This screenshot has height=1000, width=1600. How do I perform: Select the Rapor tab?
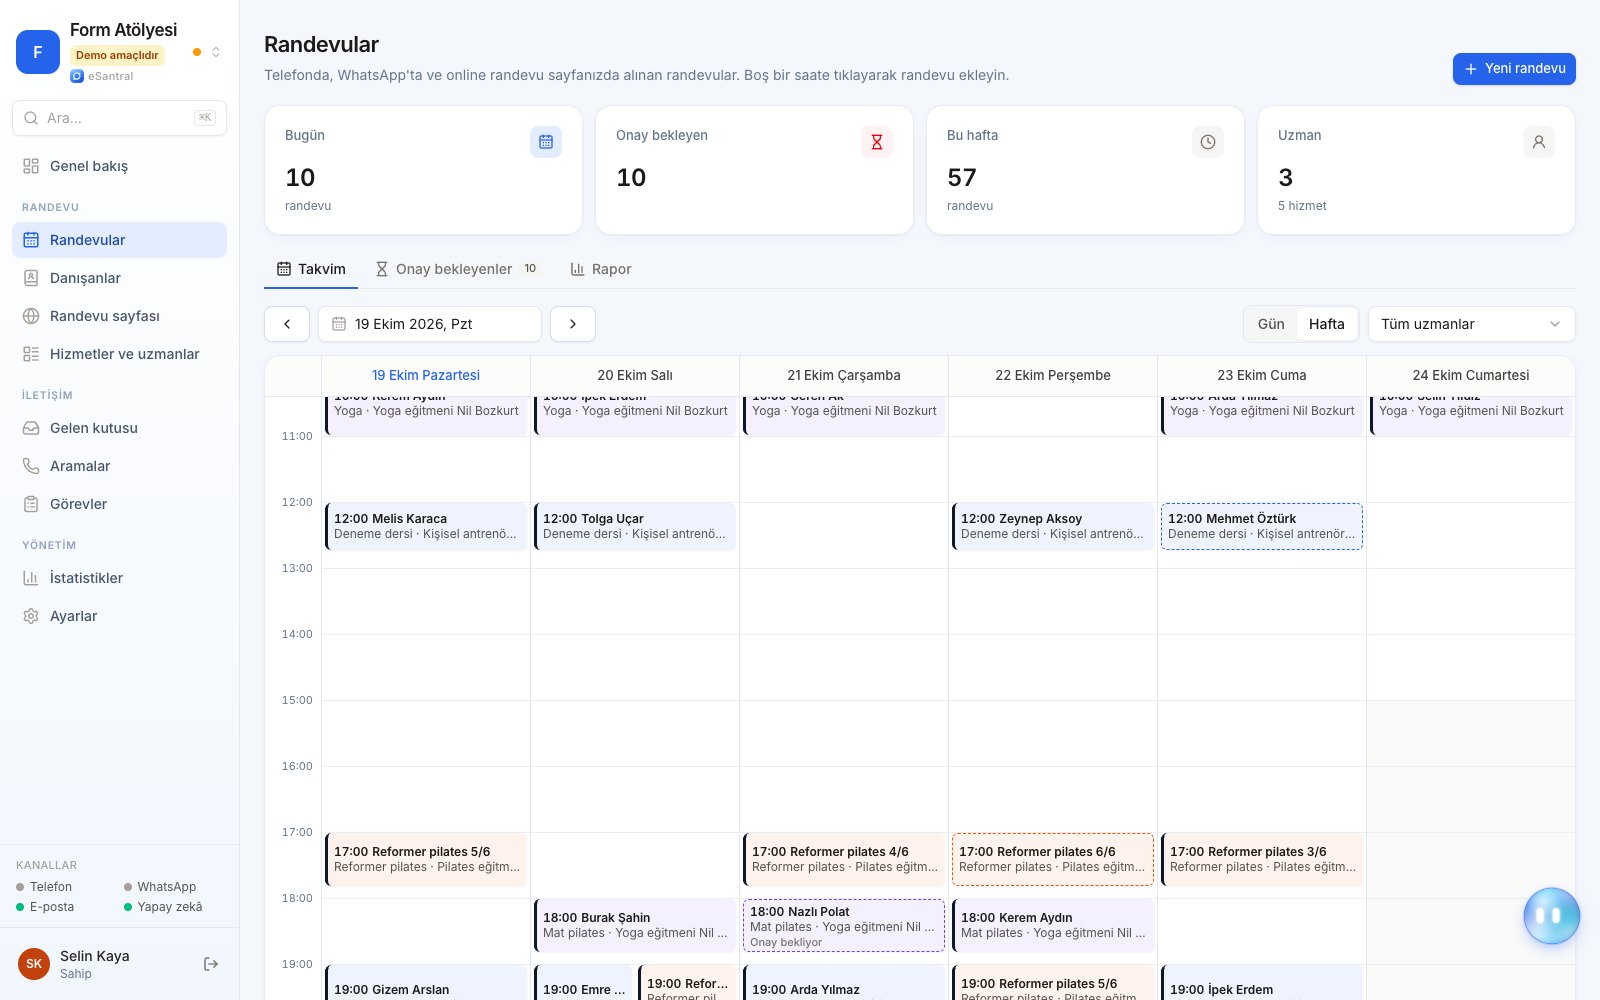coord(601,269)
